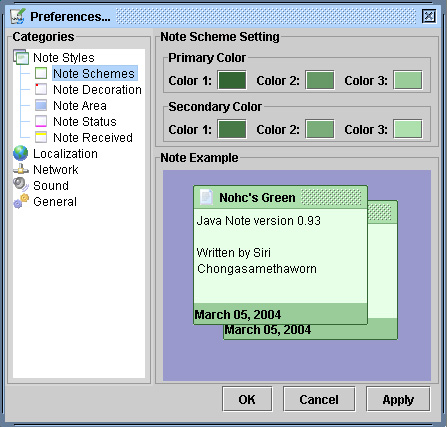Screen dimensions: 447x427
Task: Click the Note Area blue icon
Action: (x=41, y=105)
